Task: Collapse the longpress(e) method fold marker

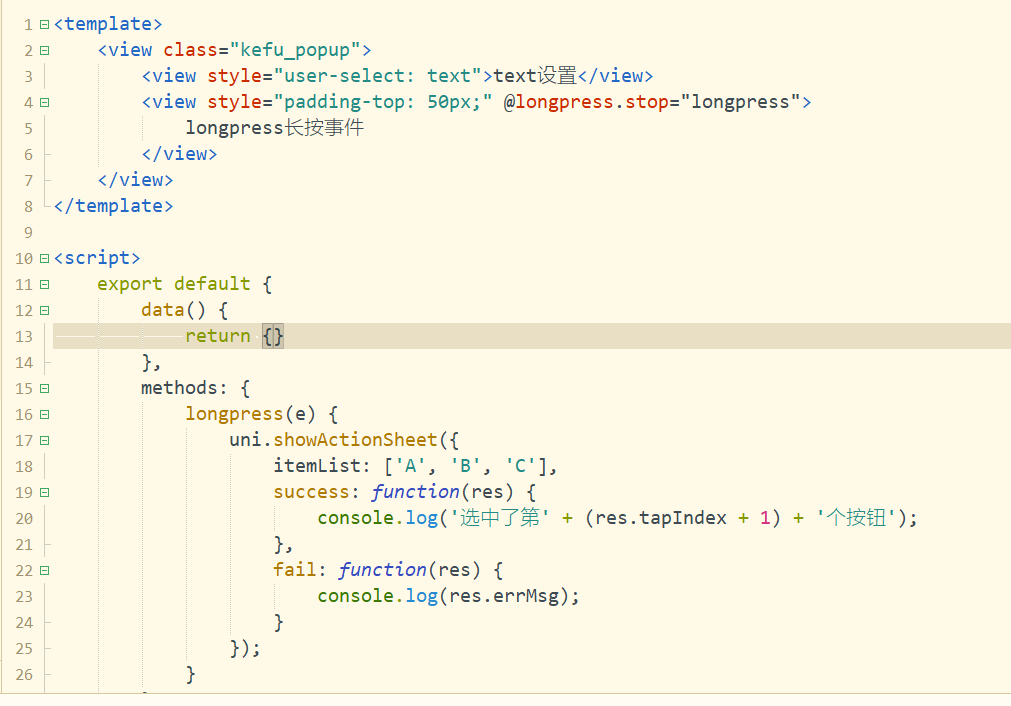Action: (44, 414)
